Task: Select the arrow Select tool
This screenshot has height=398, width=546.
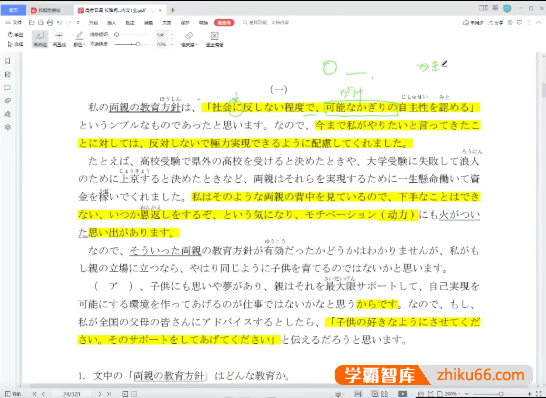Action: [15, 44]
